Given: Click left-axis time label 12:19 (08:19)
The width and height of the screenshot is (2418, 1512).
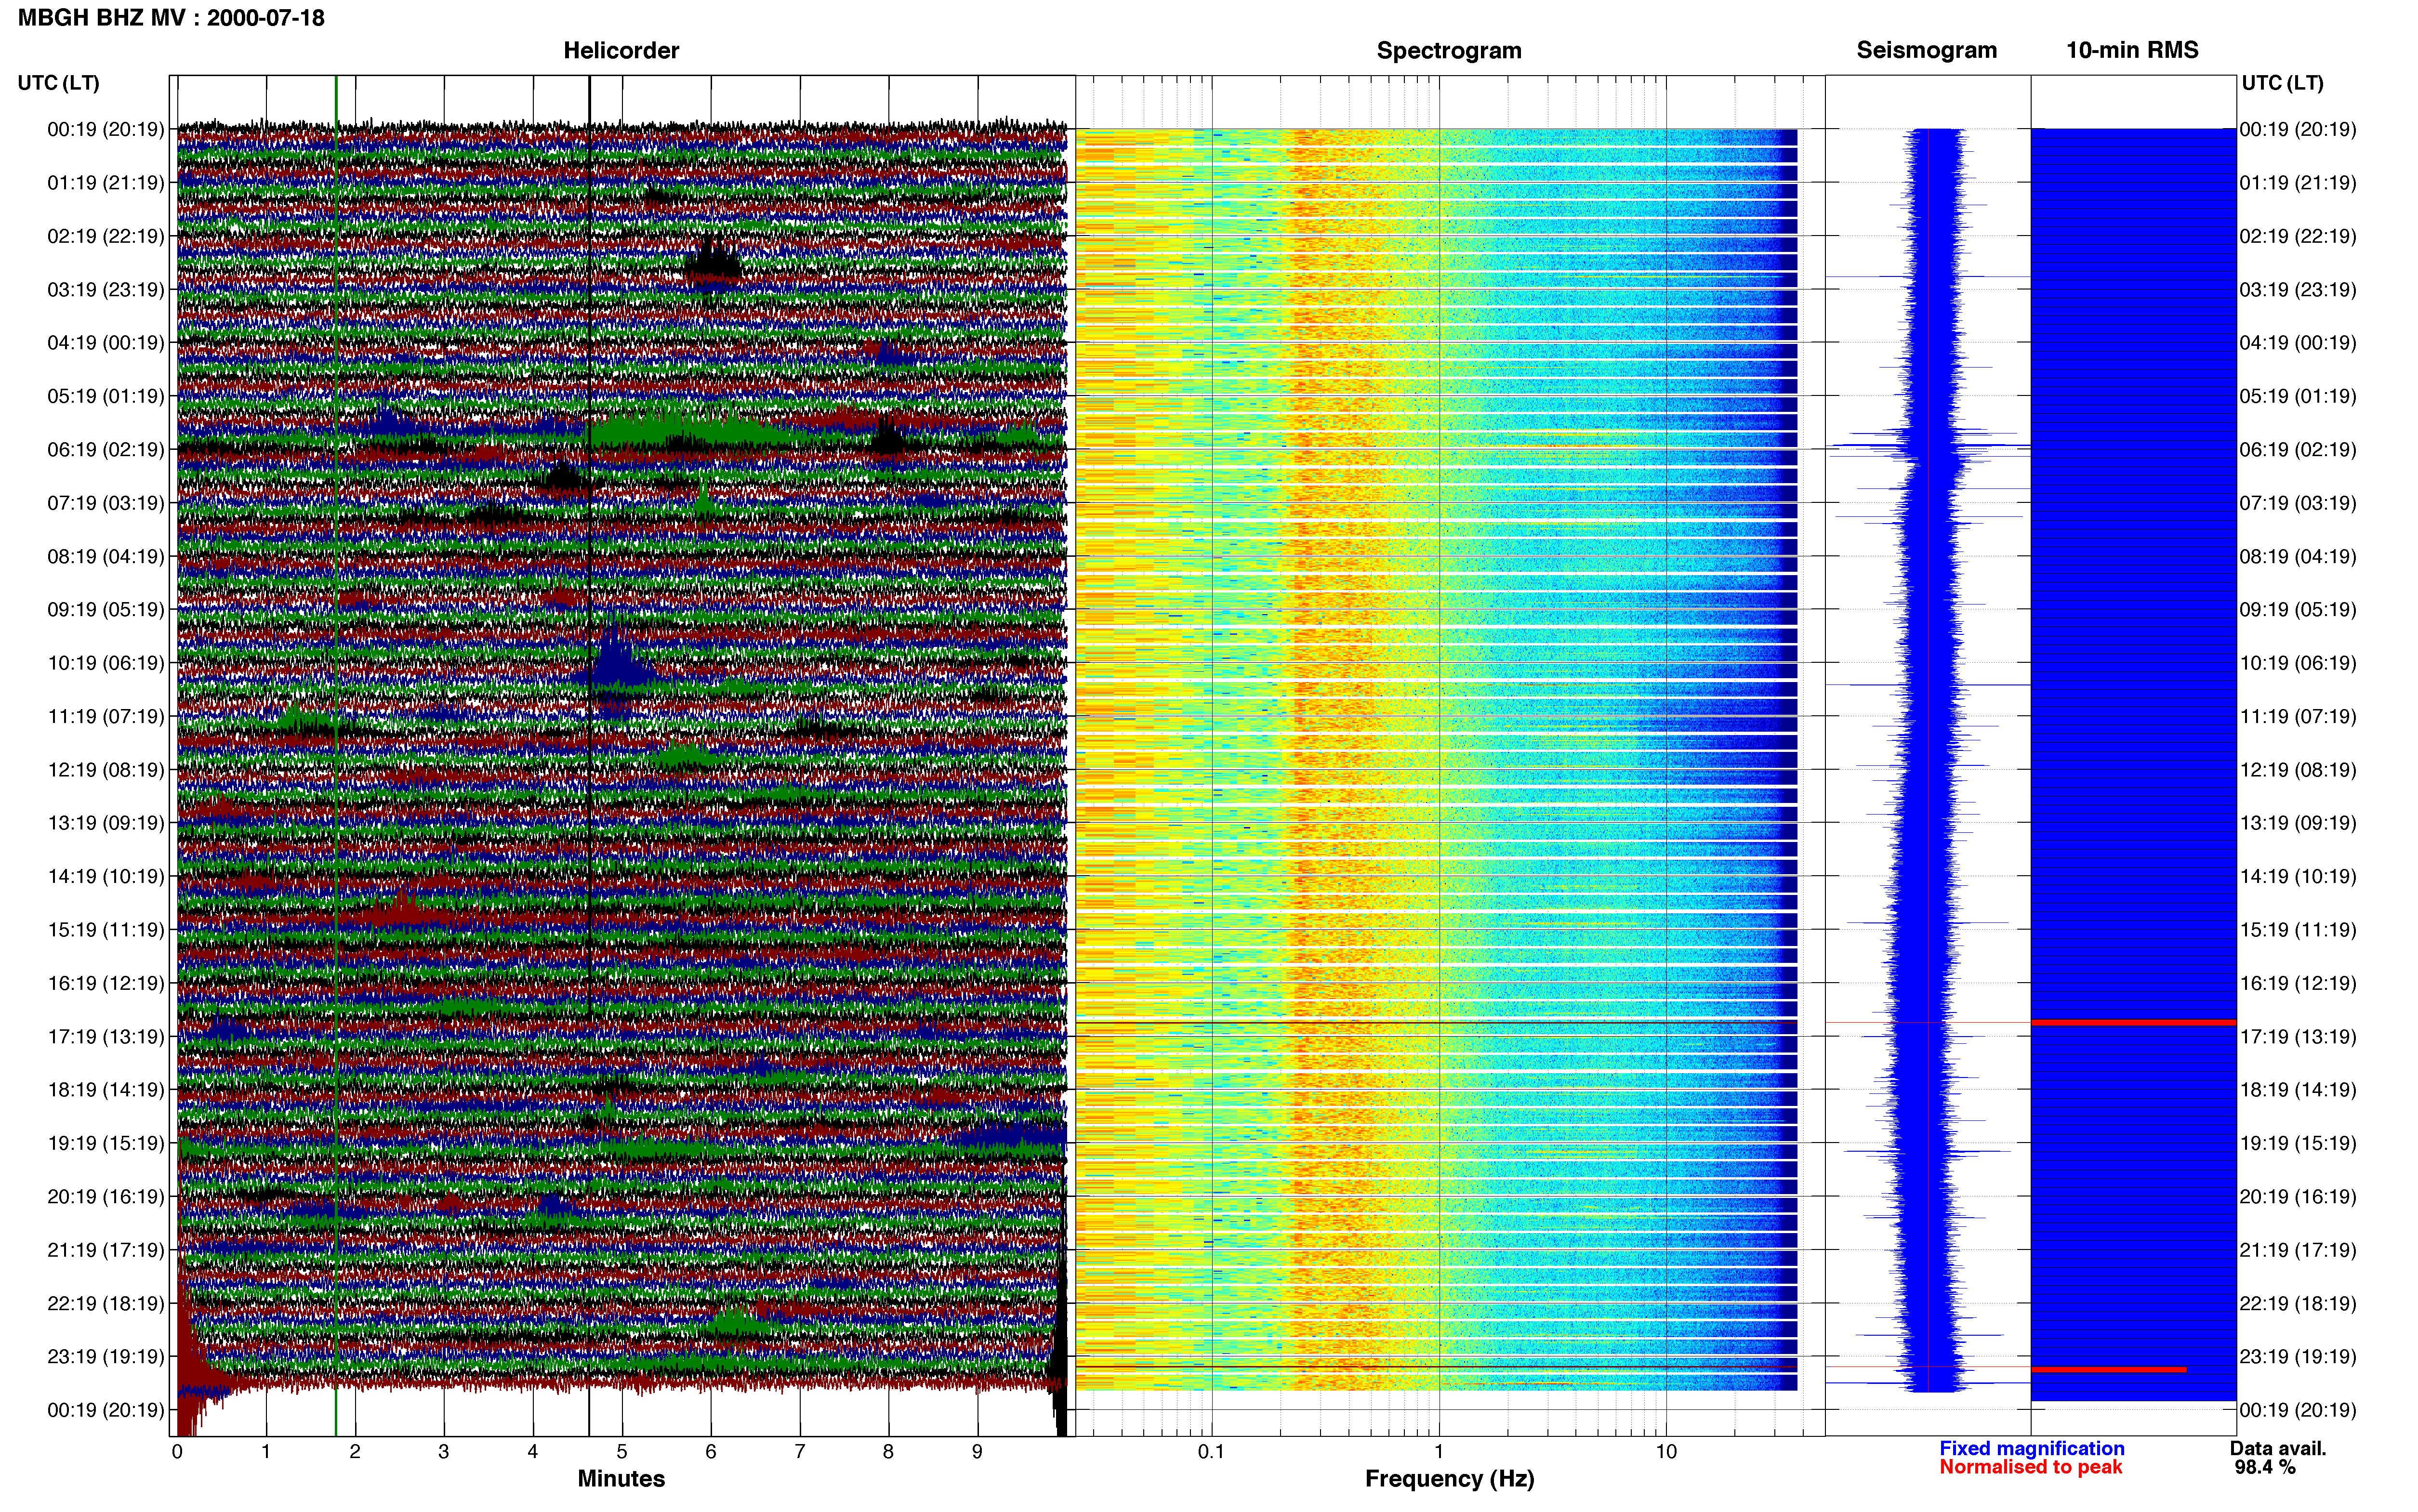Looking at the screenshot, I should coord(106,770).
